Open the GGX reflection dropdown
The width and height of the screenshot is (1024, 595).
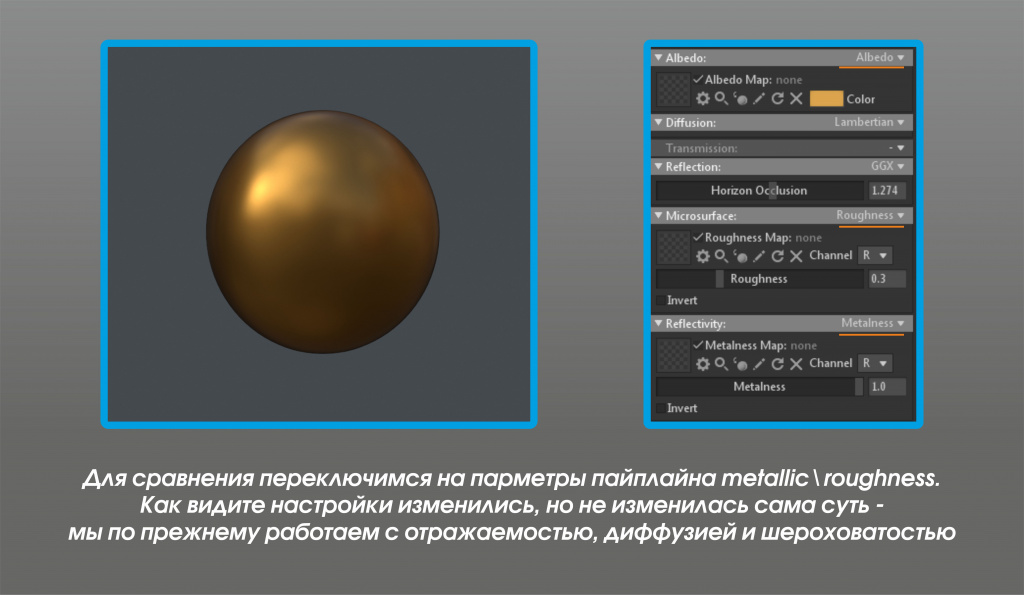coord(888,167)
